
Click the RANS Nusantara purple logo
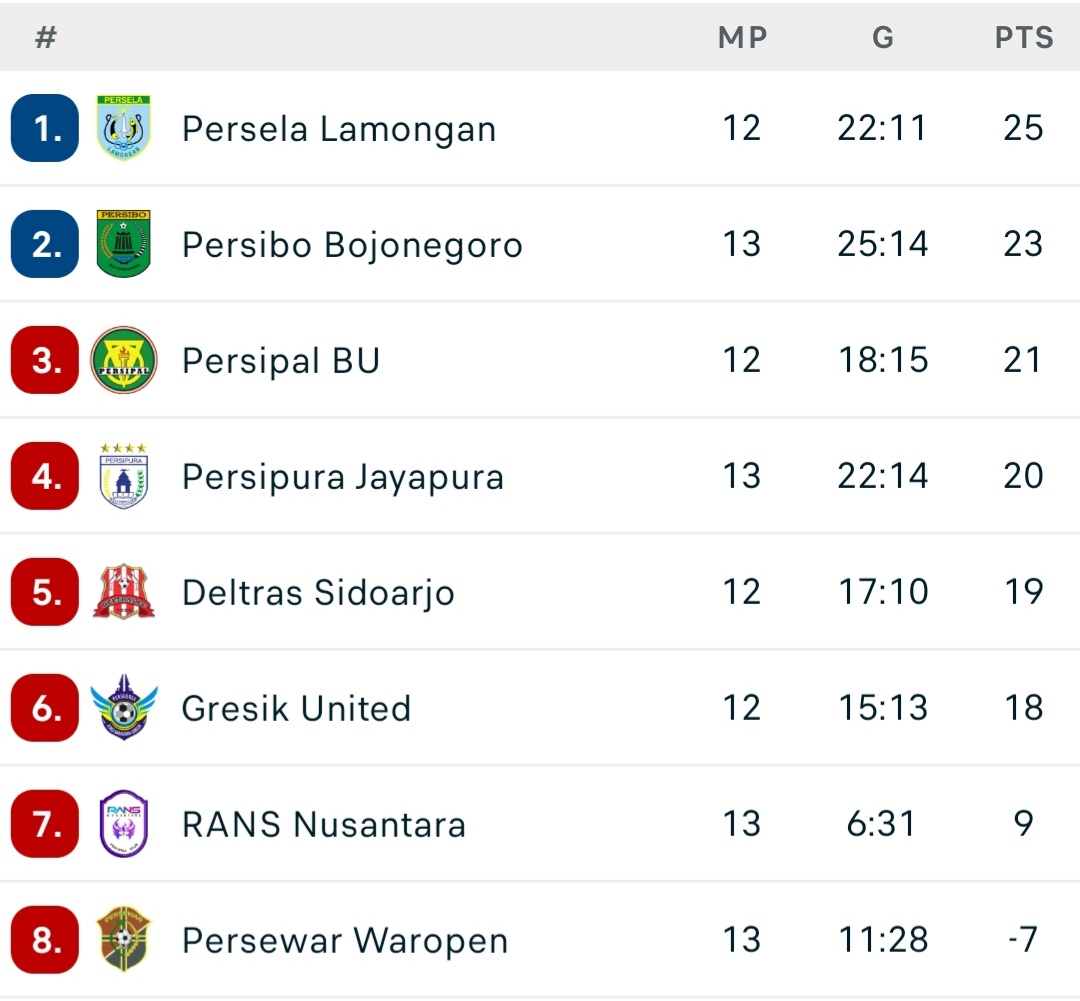click(124, 824)
